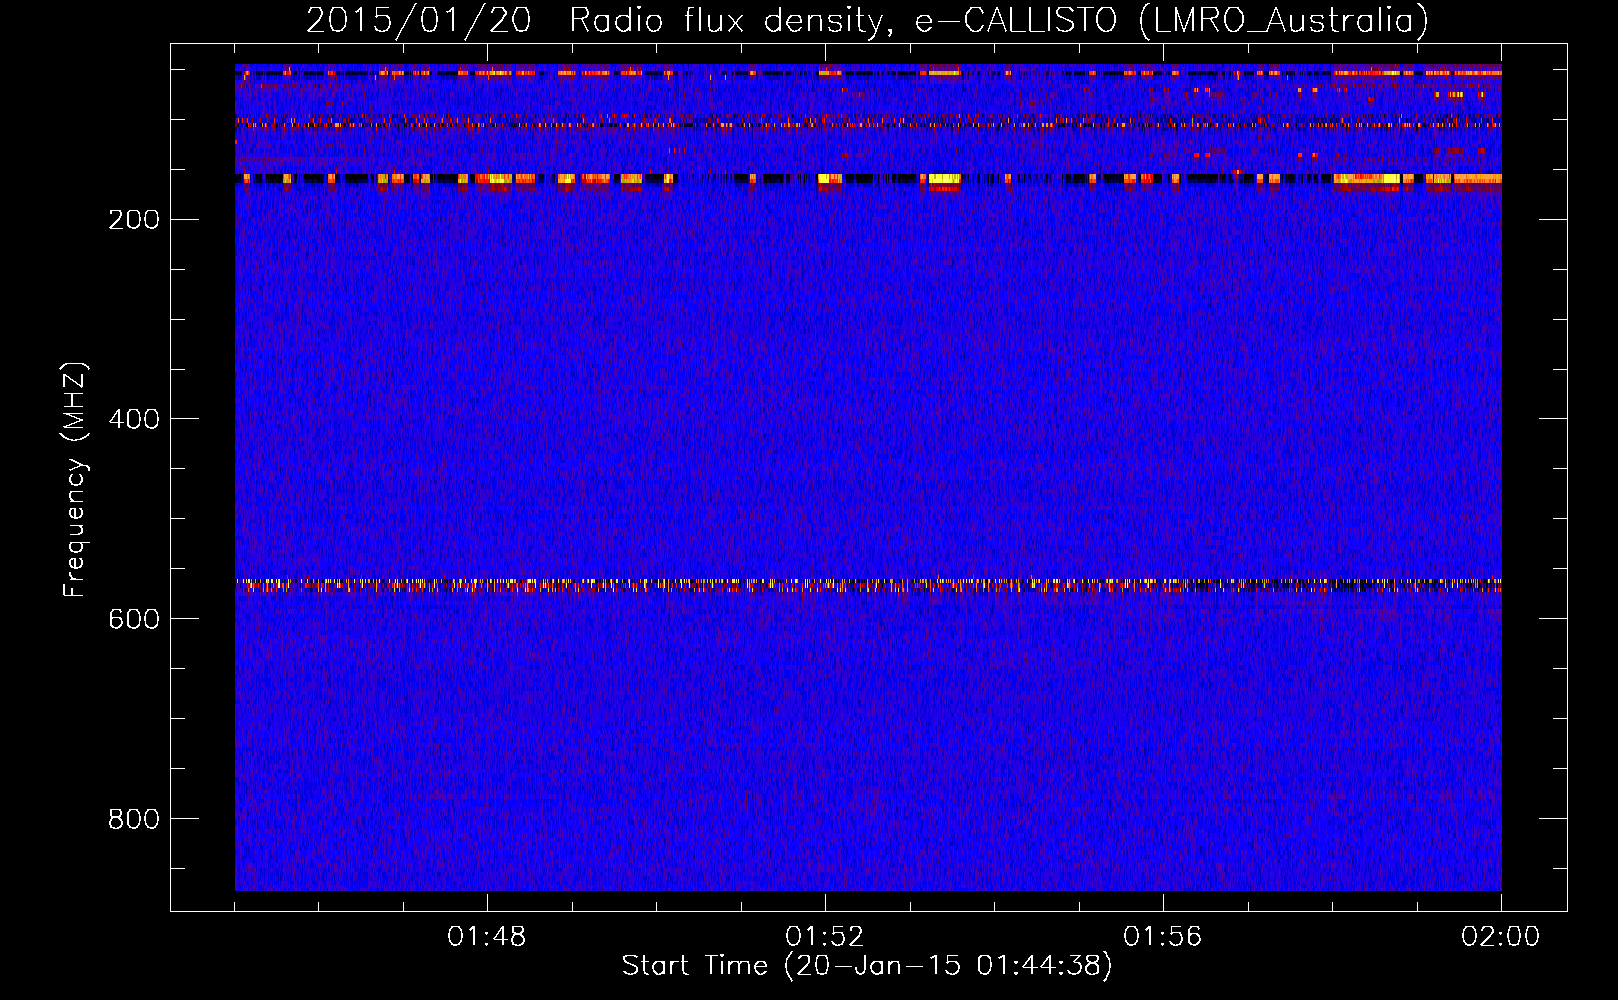Click the 400 frequency tick label

click(134, 420)
